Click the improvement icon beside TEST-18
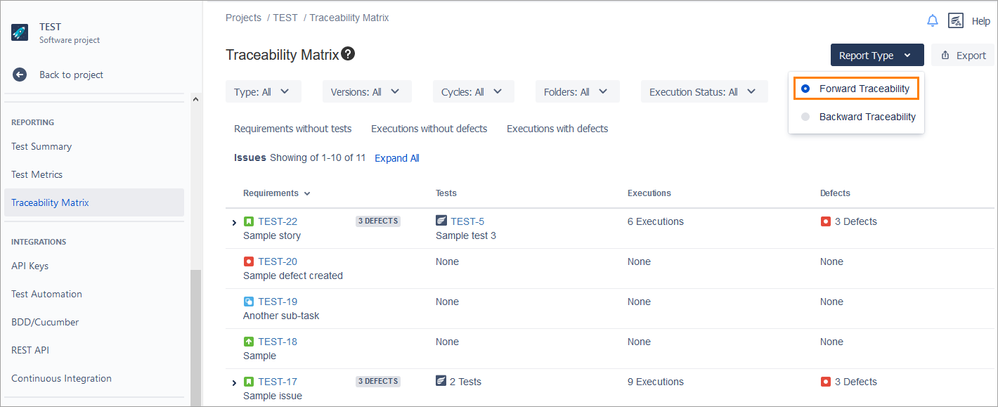Viewport: 998px width, 407px height. 249,342
